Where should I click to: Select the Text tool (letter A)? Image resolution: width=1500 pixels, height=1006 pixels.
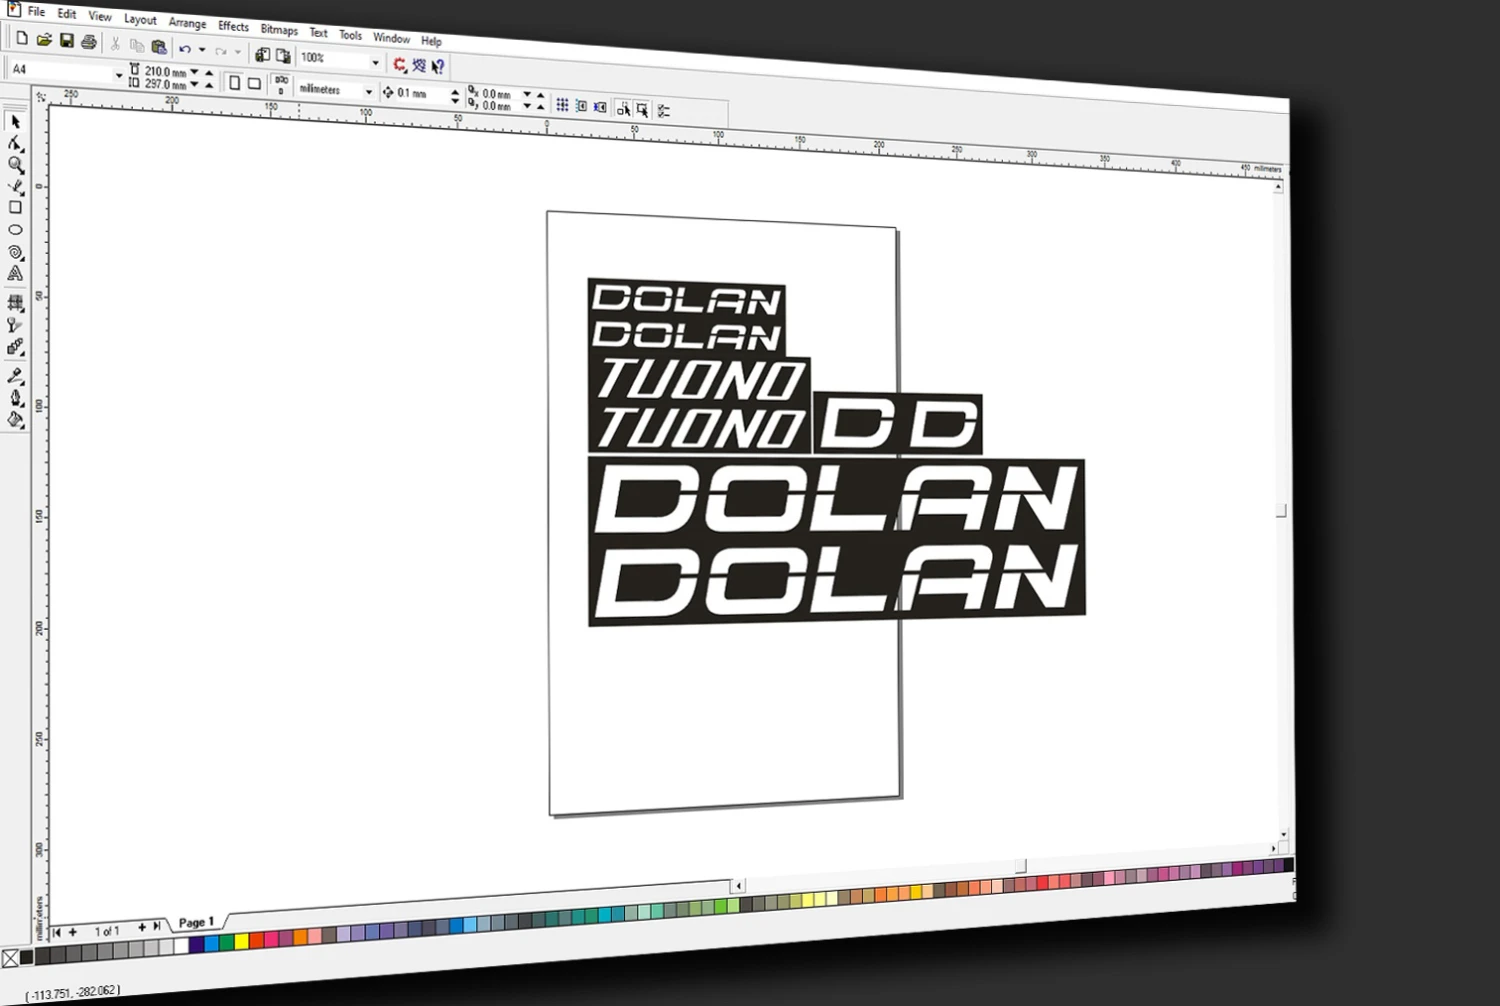click(x=15, y=273)
